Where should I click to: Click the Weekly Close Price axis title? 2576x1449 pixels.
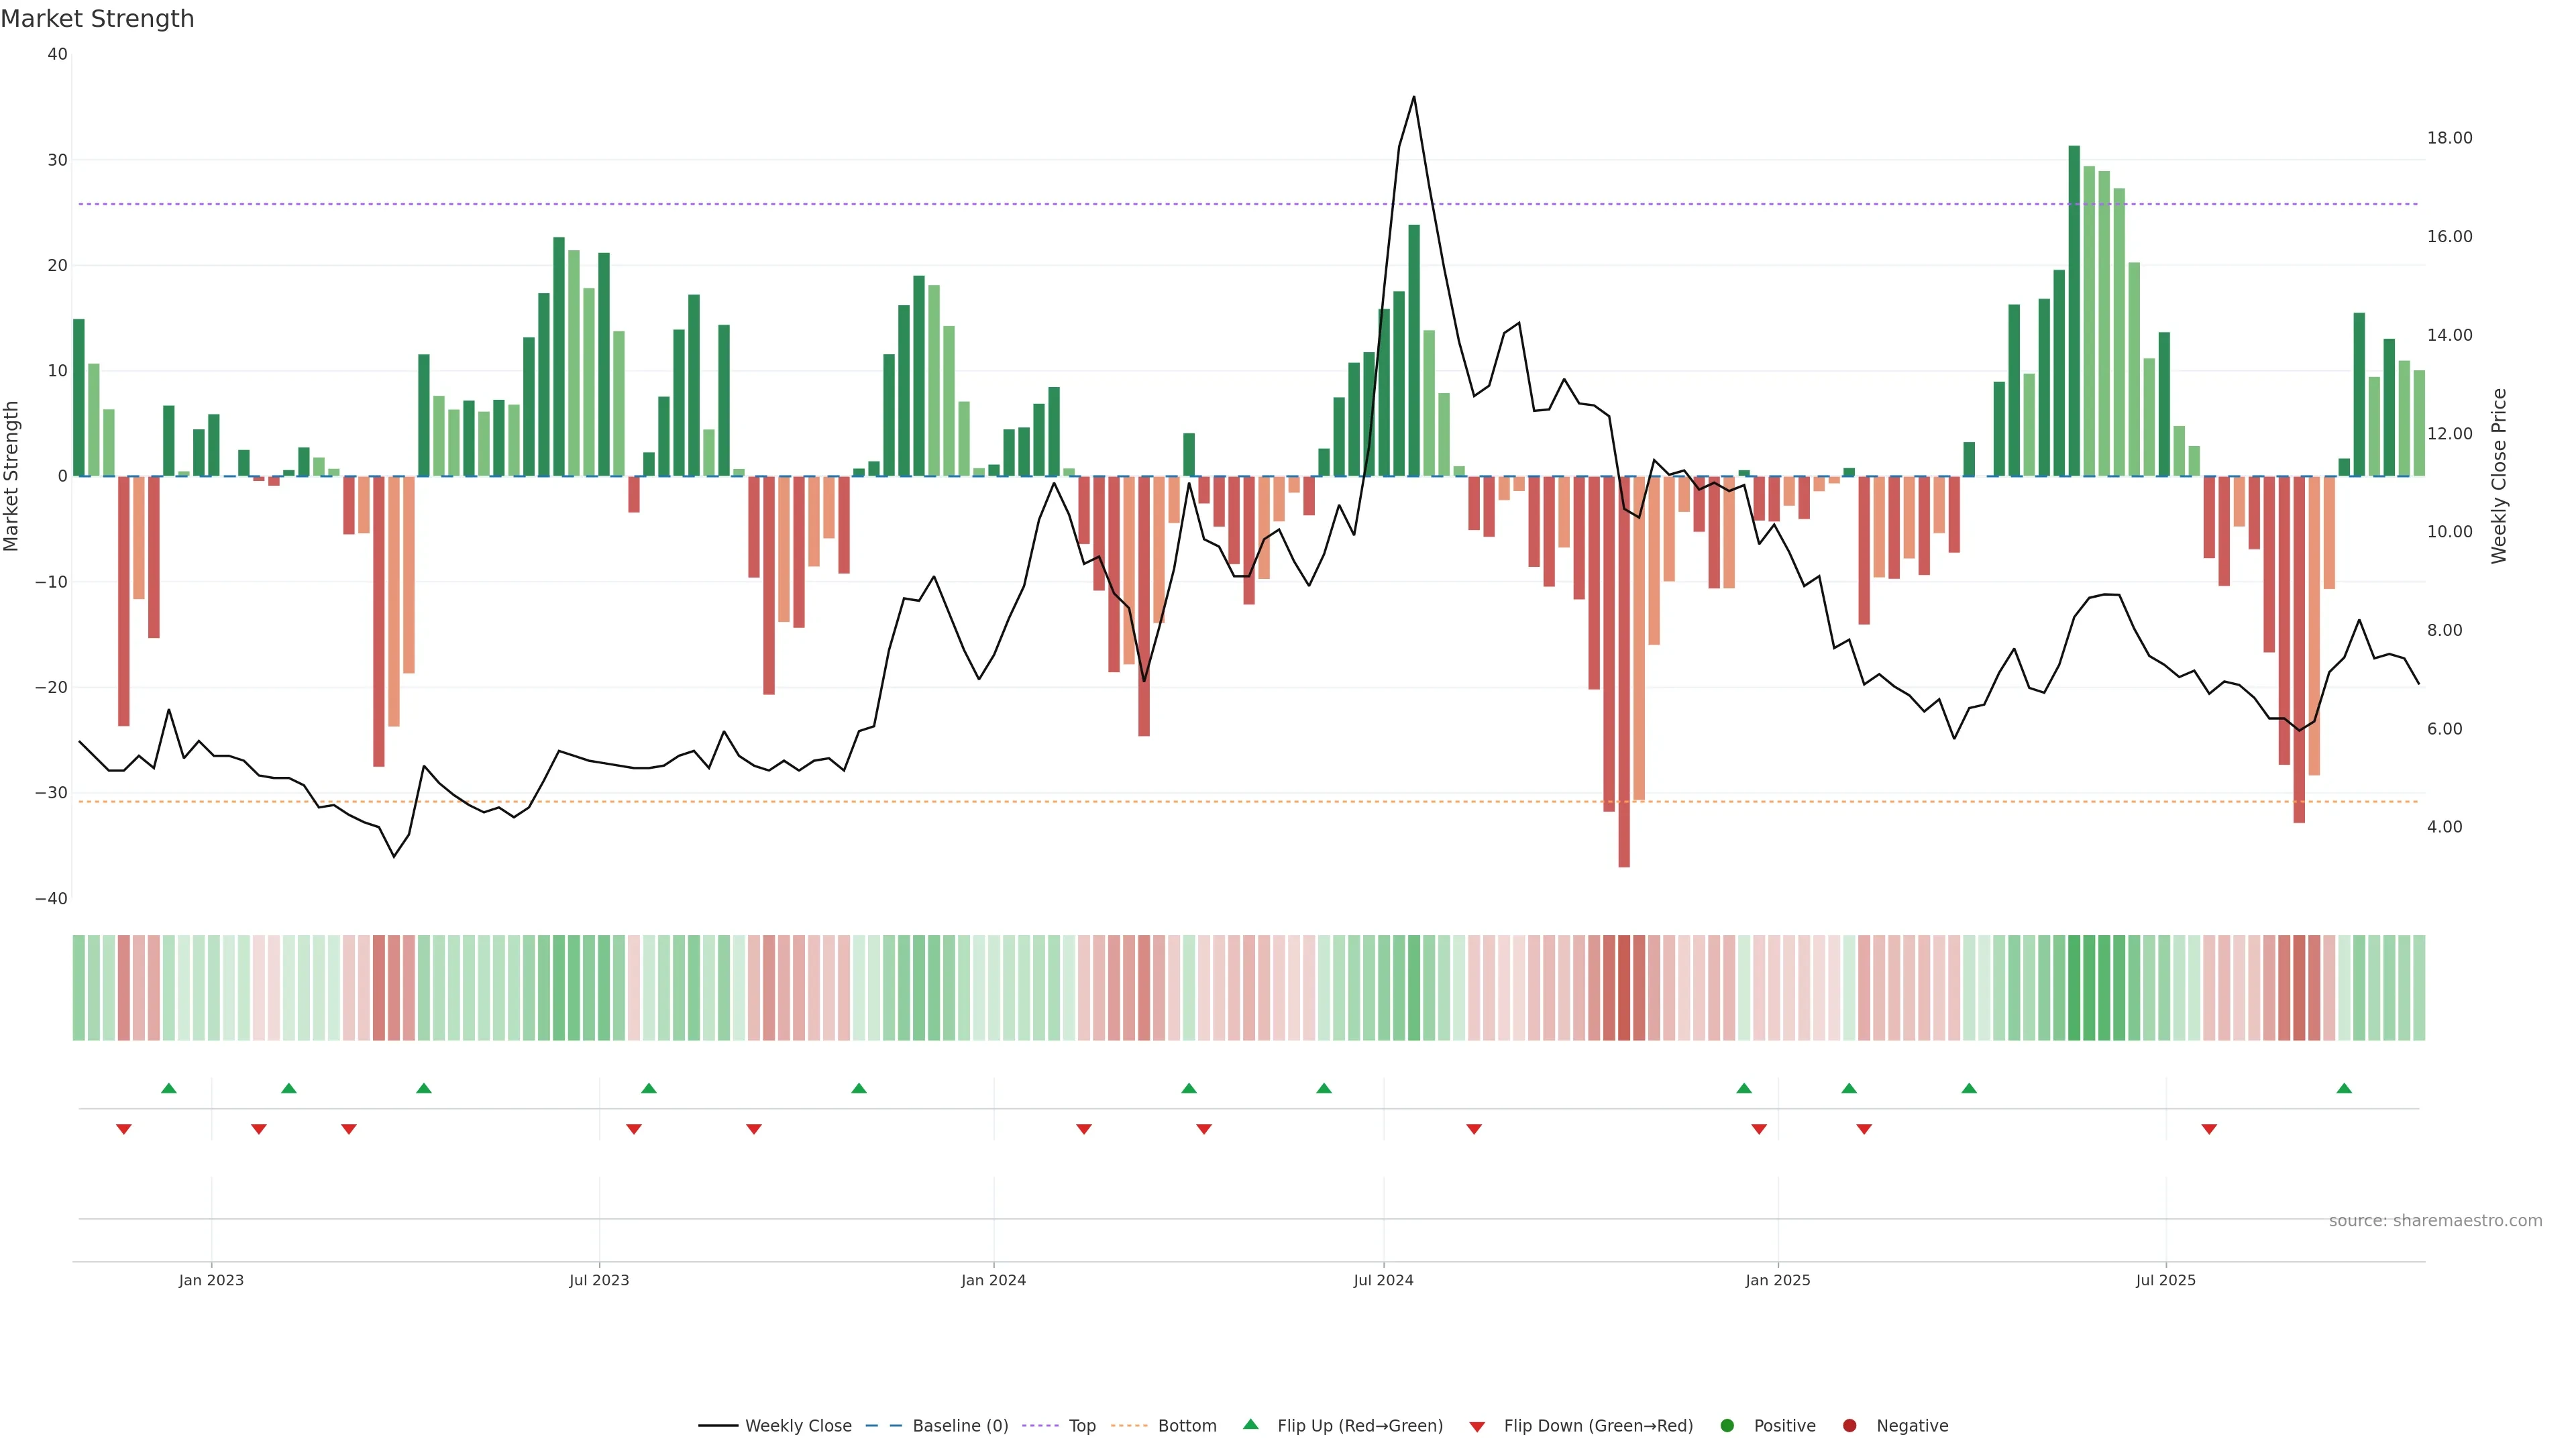[x=2499, y=476]
